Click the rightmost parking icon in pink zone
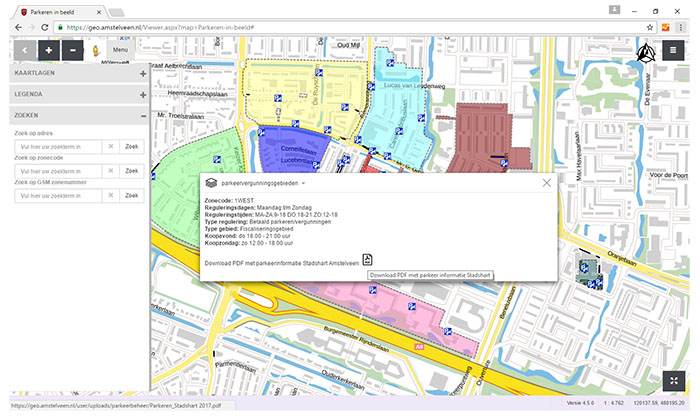Viewport: 700px width, 417px height. pyautogui.click(x=448, y=331)
